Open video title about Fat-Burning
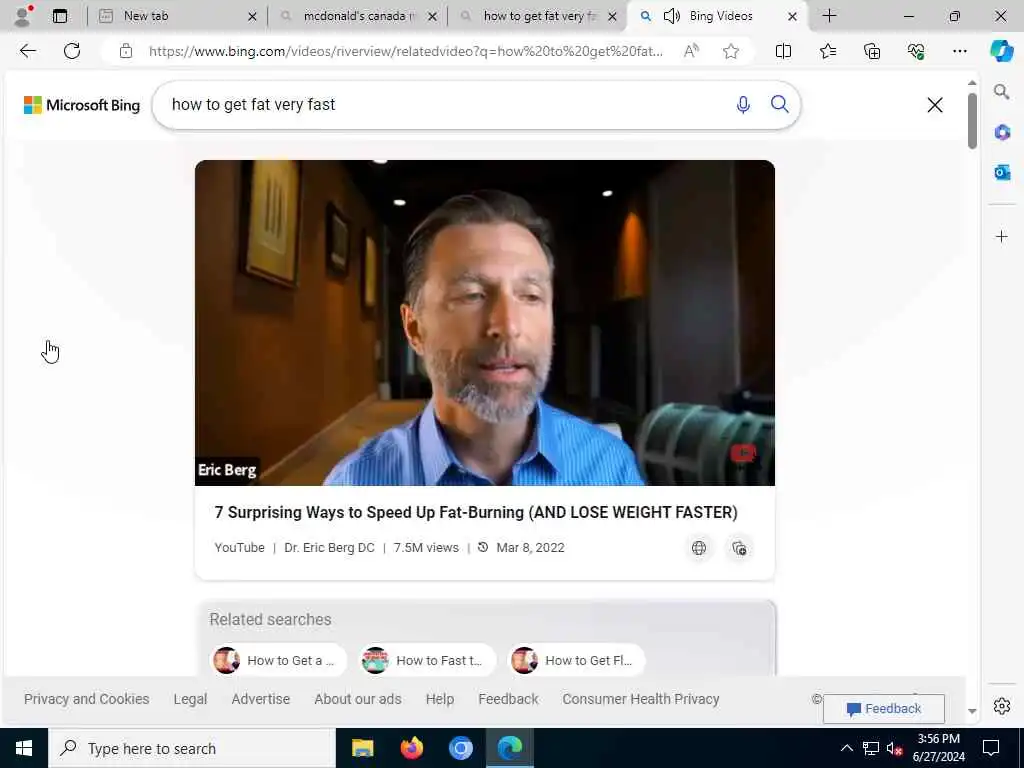Viewport: 1024px width, 768px height. (476, 513)
